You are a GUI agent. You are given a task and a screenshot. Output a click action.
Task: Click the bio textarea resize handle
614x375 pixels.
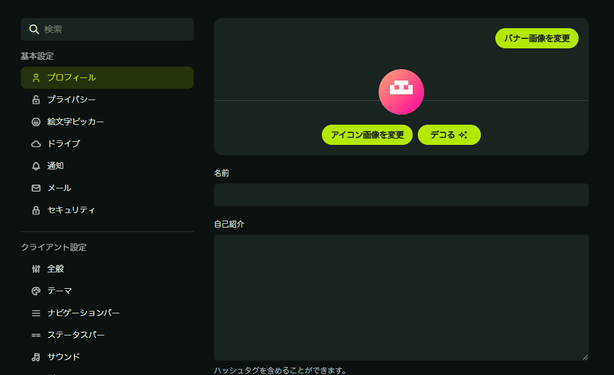[585, 357]
